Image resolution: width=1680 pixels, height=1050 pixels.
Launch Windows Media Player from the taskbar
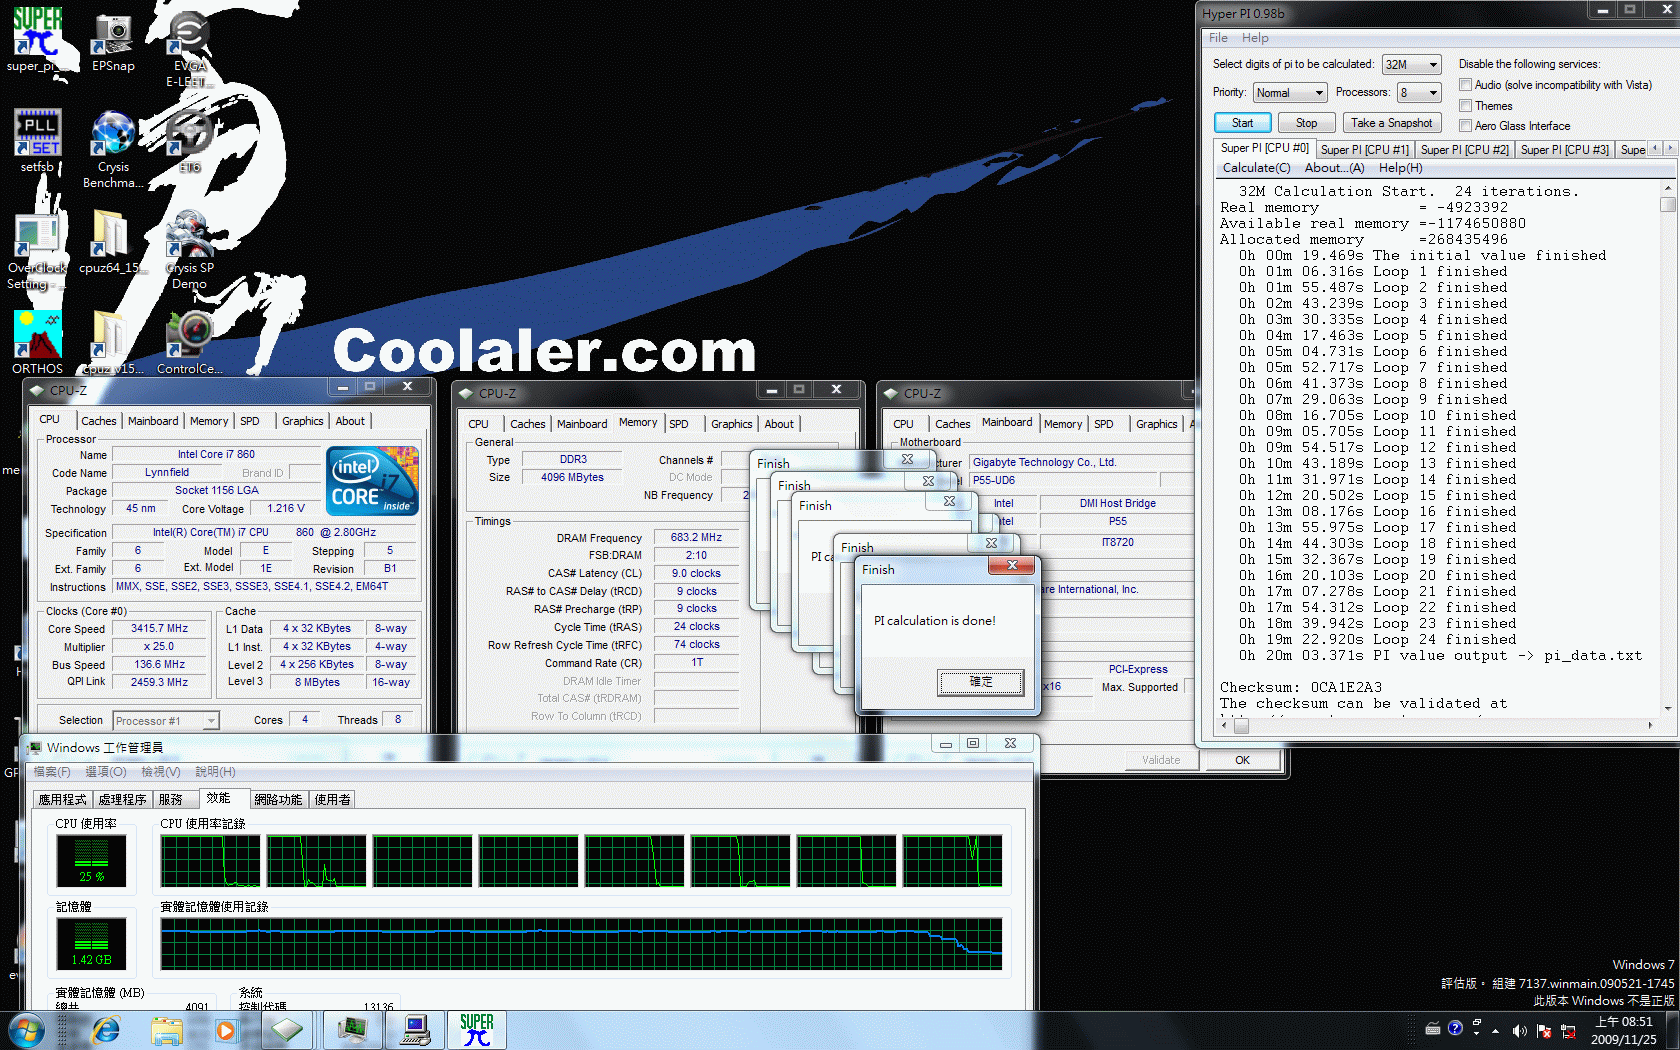tap(226, 1030)
